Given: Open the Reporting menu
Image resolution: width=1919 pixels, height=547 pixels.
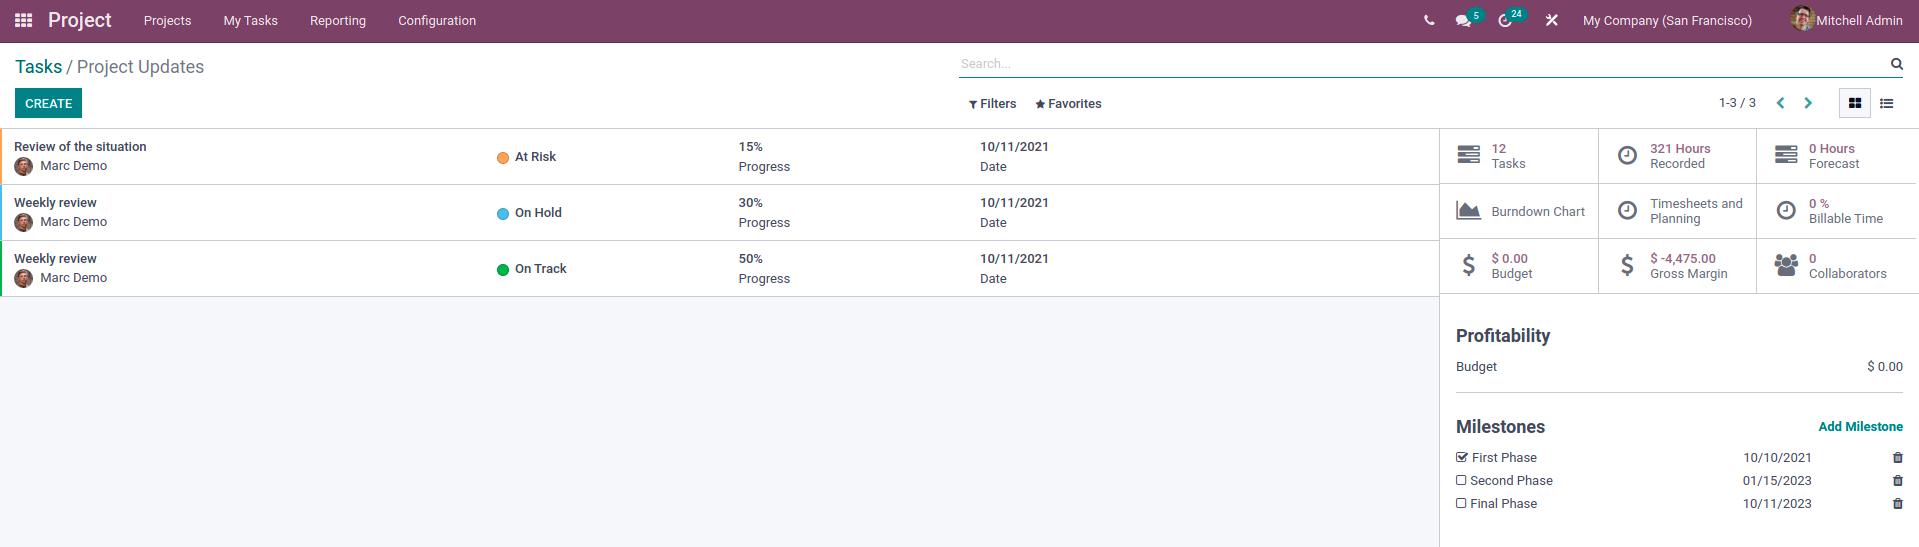Looking at the screenshot, I should pyautogui.click(x=338, y=20).
